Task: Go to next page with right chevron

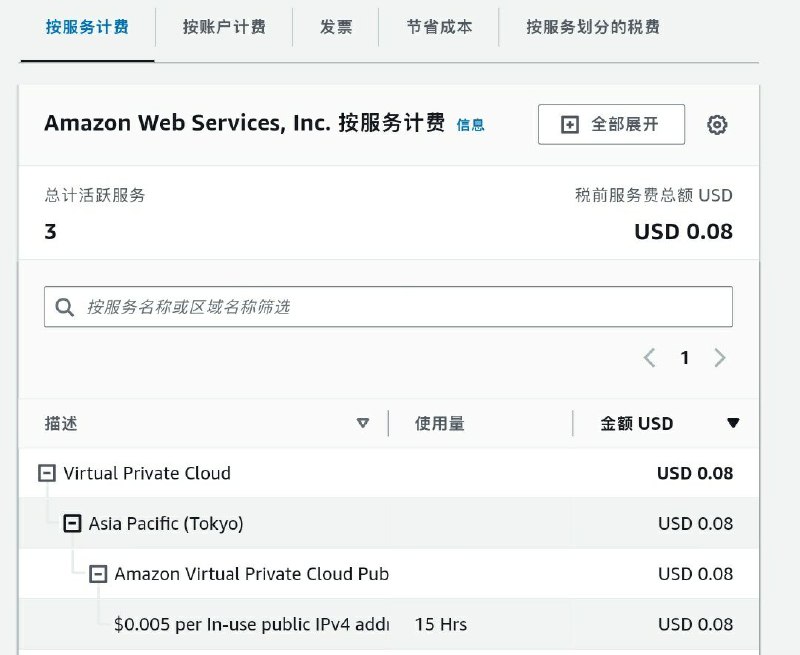Action: [720, 358]
